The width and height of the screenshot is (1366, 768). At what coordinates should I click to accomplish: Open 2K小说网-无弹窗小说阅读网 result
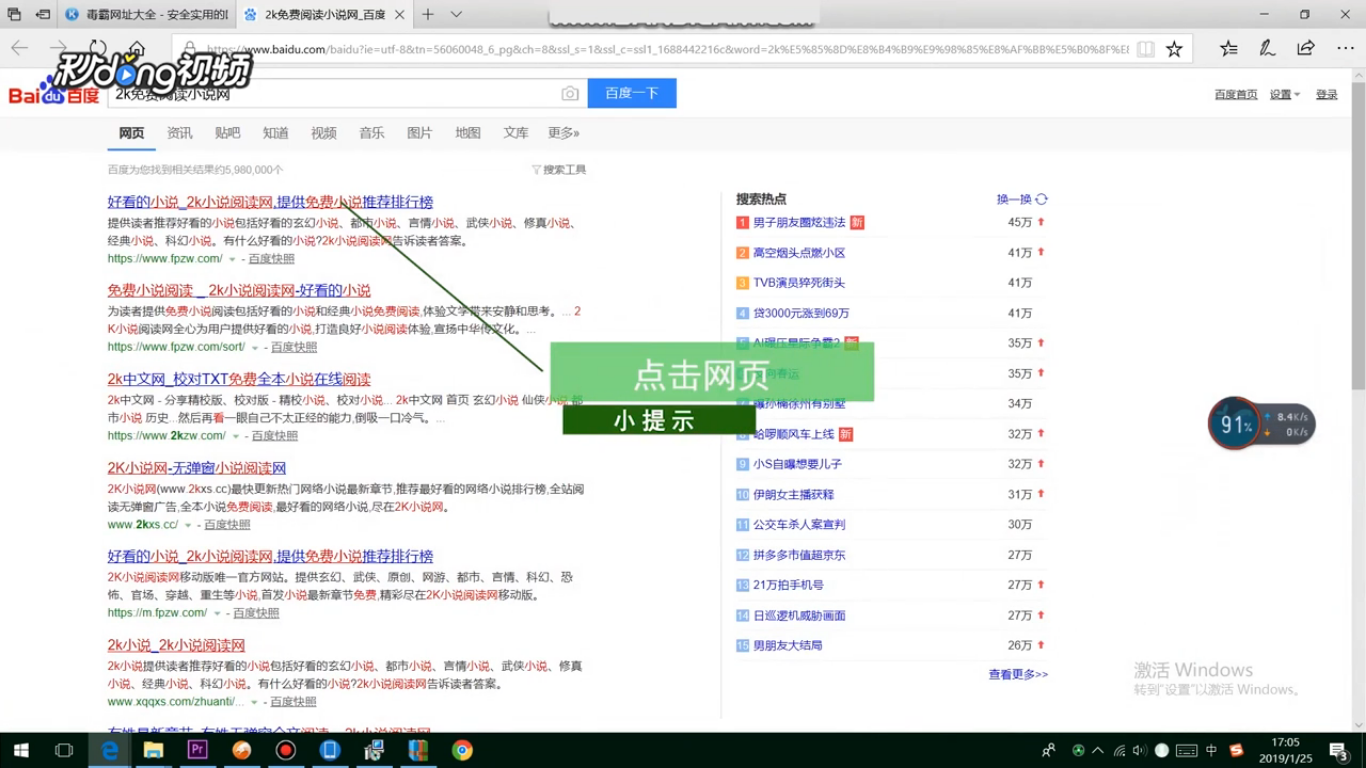(197, 468)
